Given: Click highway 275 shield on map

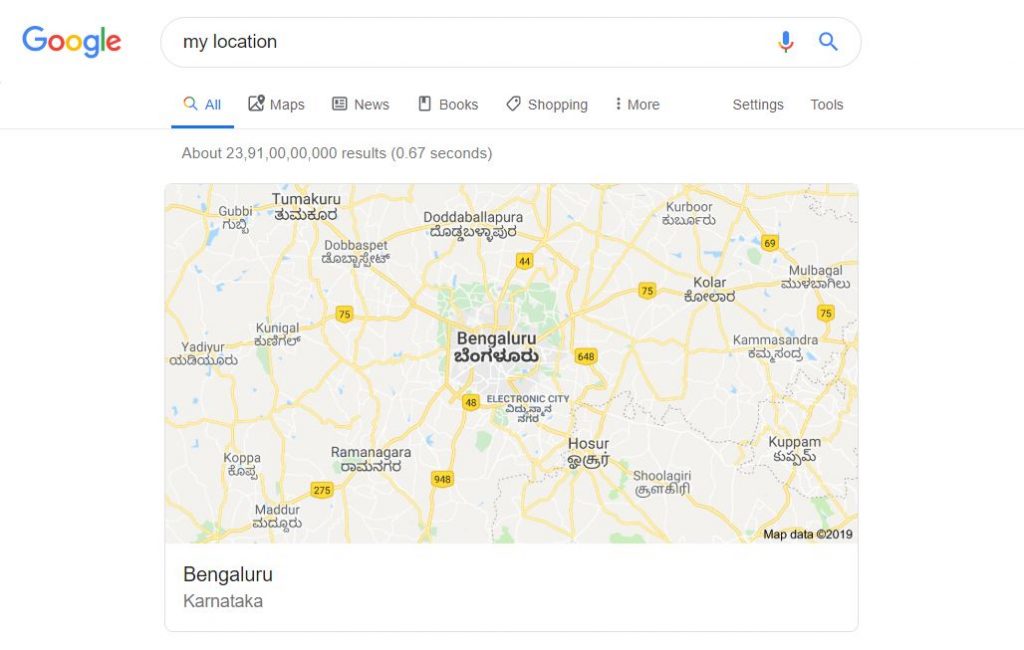Looking at the screenshot, I should pos(322,490).
